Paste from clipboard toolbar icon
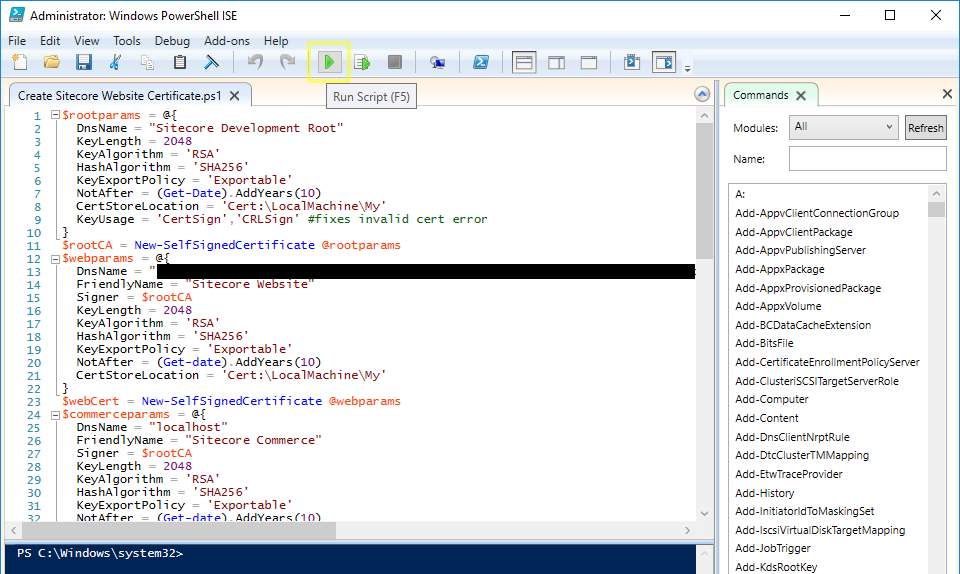This screenshot has height=574, width=960. pyautogui.click(x=179, y=62)
